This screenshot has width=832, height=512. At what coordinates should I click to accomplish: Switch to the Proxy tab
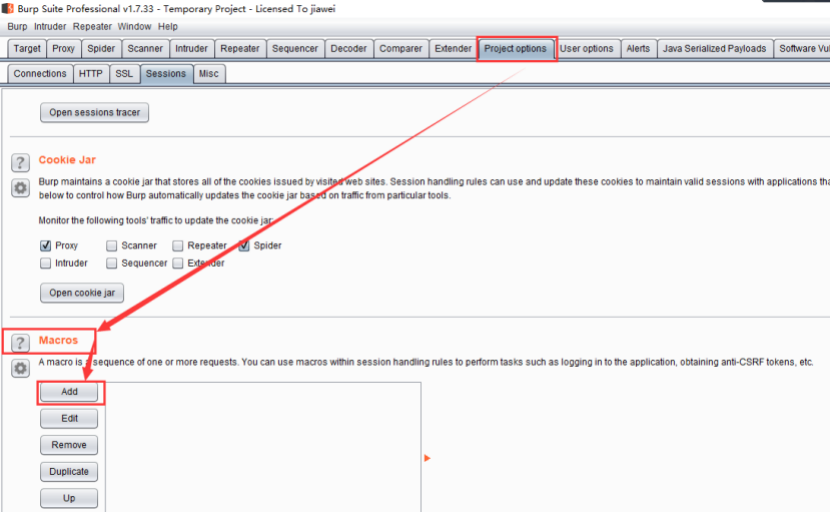coord(63,48)
